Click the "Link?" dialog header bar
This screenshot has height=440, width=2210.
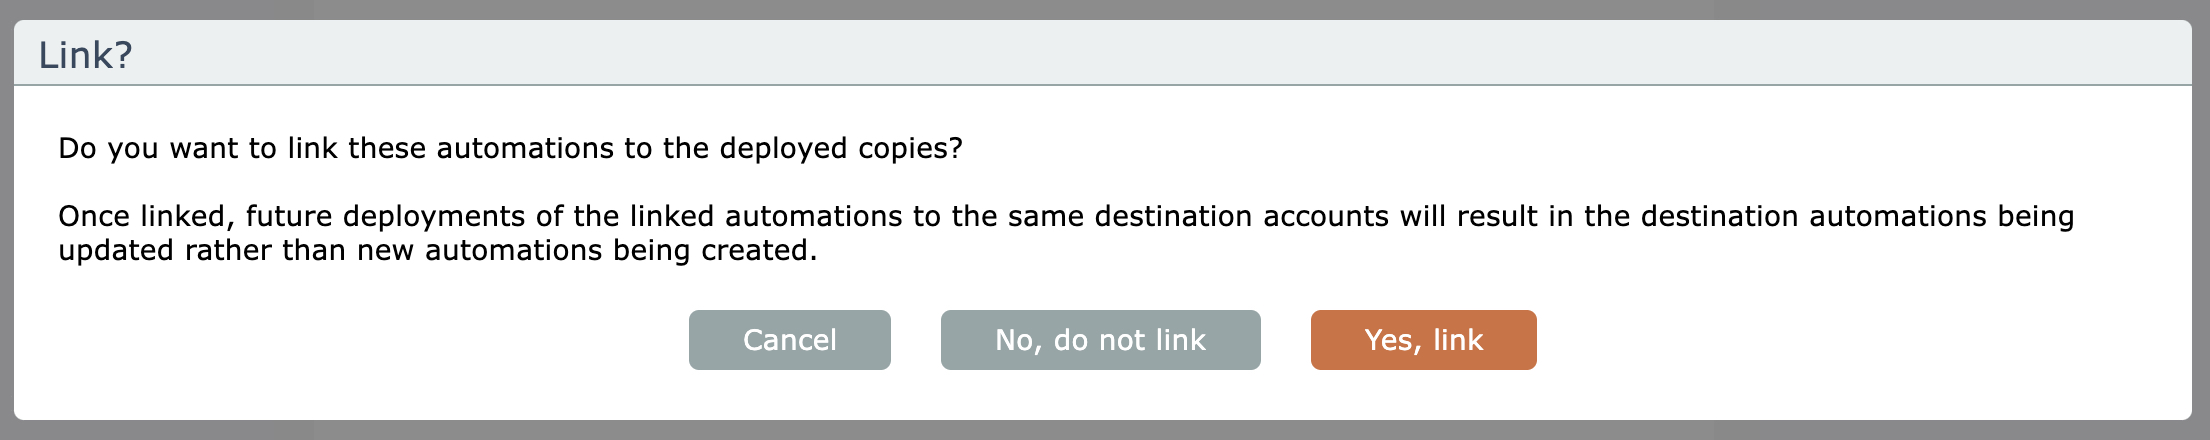(1100, 54)
